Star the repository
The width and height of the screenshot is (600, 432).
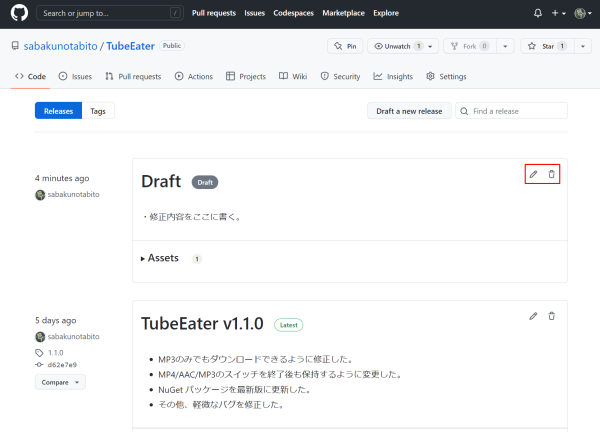click(547, 46)
